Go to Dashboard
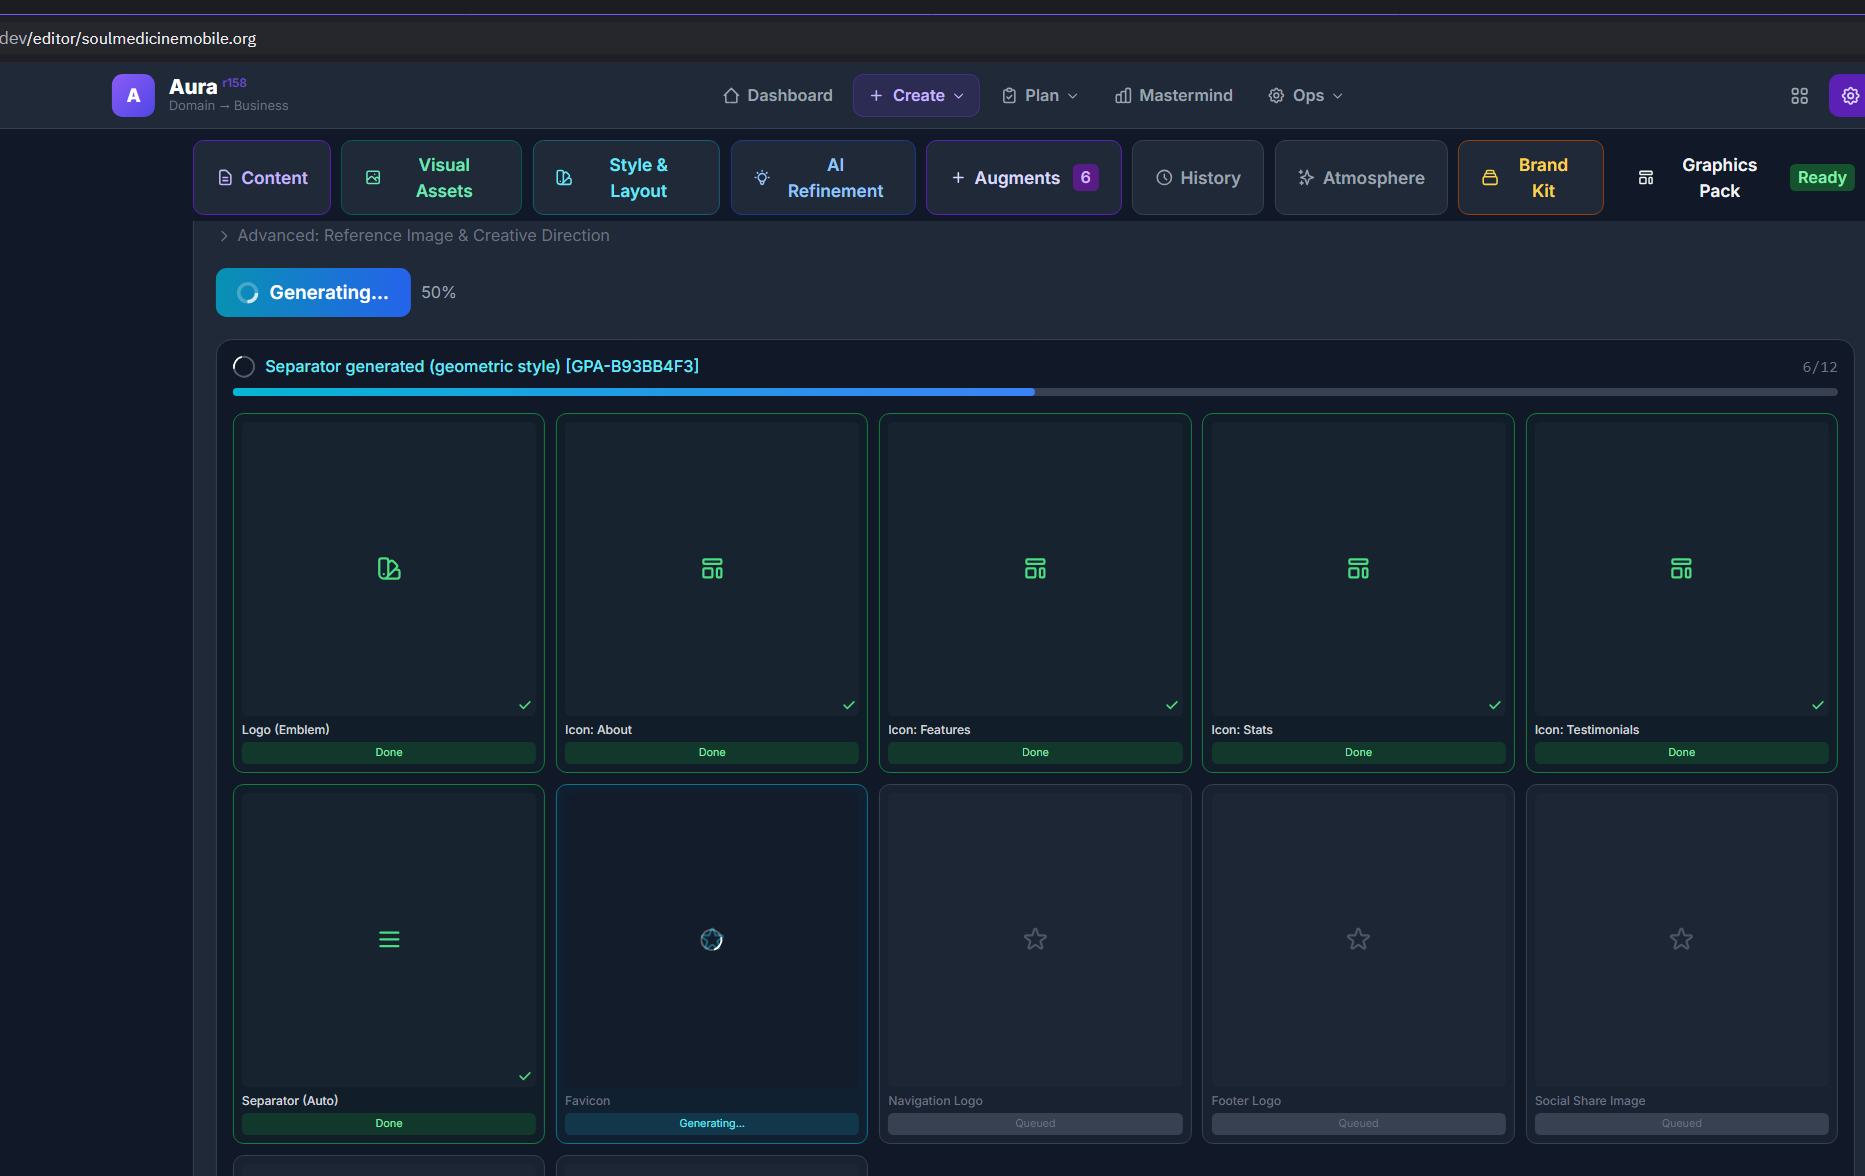This screenshot has height=1176, width=1865. 778,96
